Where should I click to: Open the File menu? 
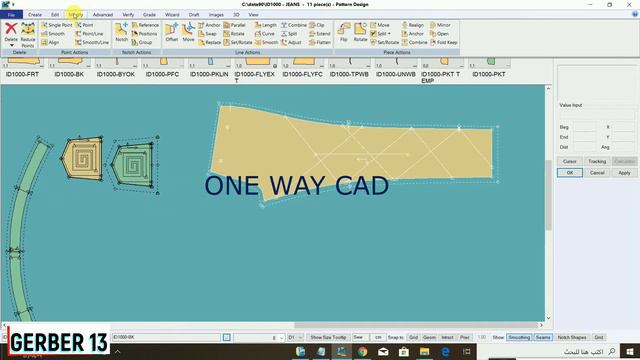[11, 15]
